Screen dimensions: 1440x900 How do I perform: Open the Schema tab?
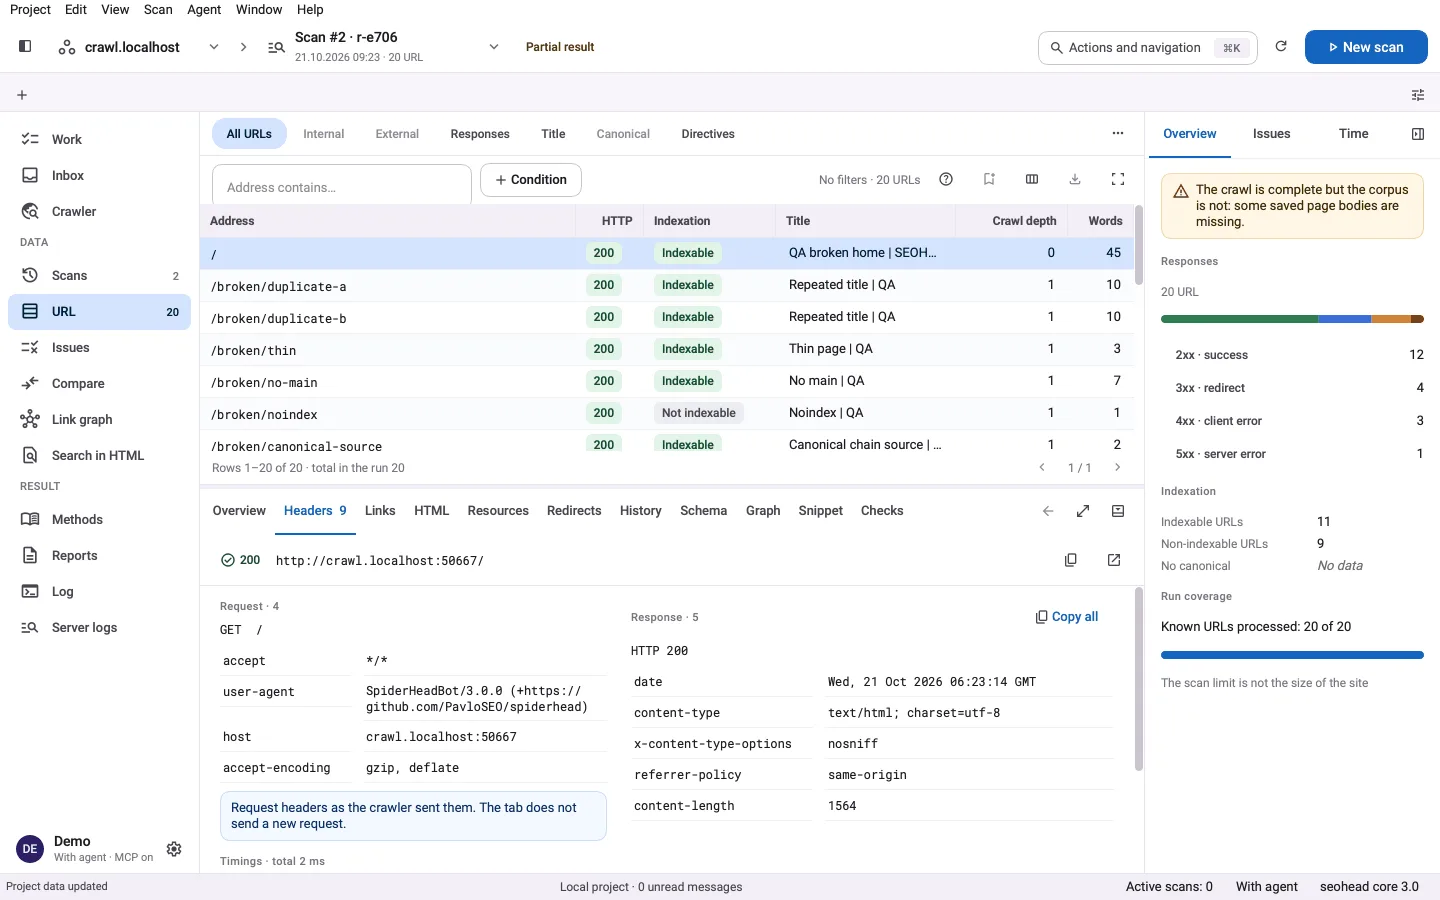tap(703, 510)
